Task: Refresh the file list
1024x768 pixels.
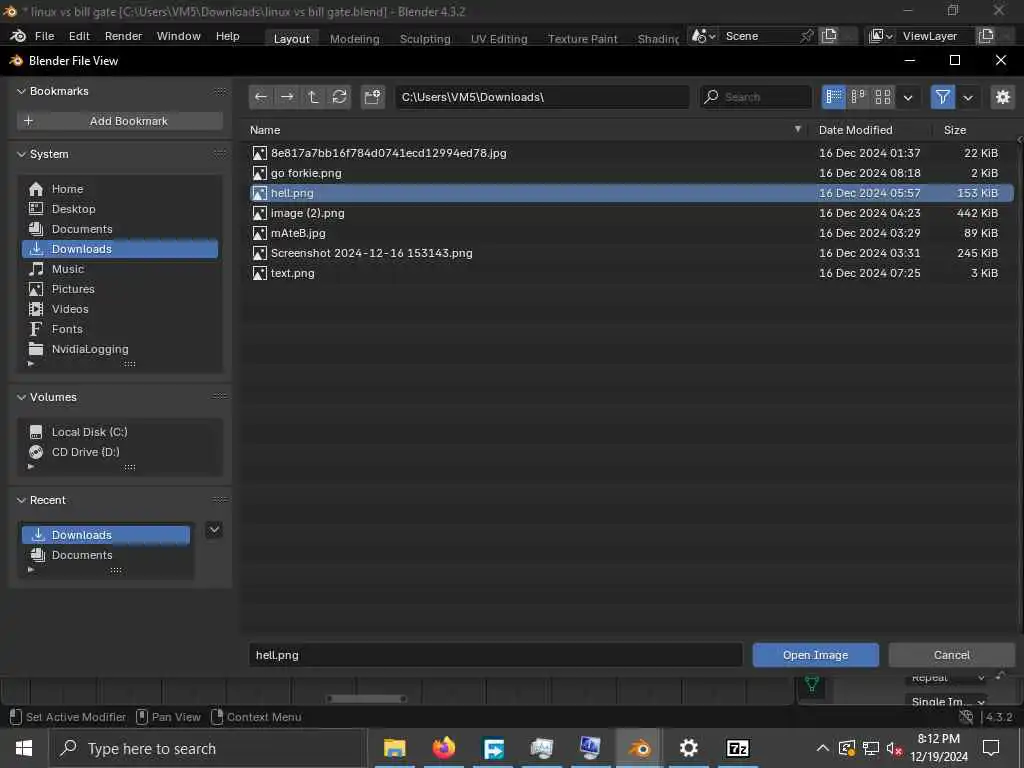Action: [340, 97]
